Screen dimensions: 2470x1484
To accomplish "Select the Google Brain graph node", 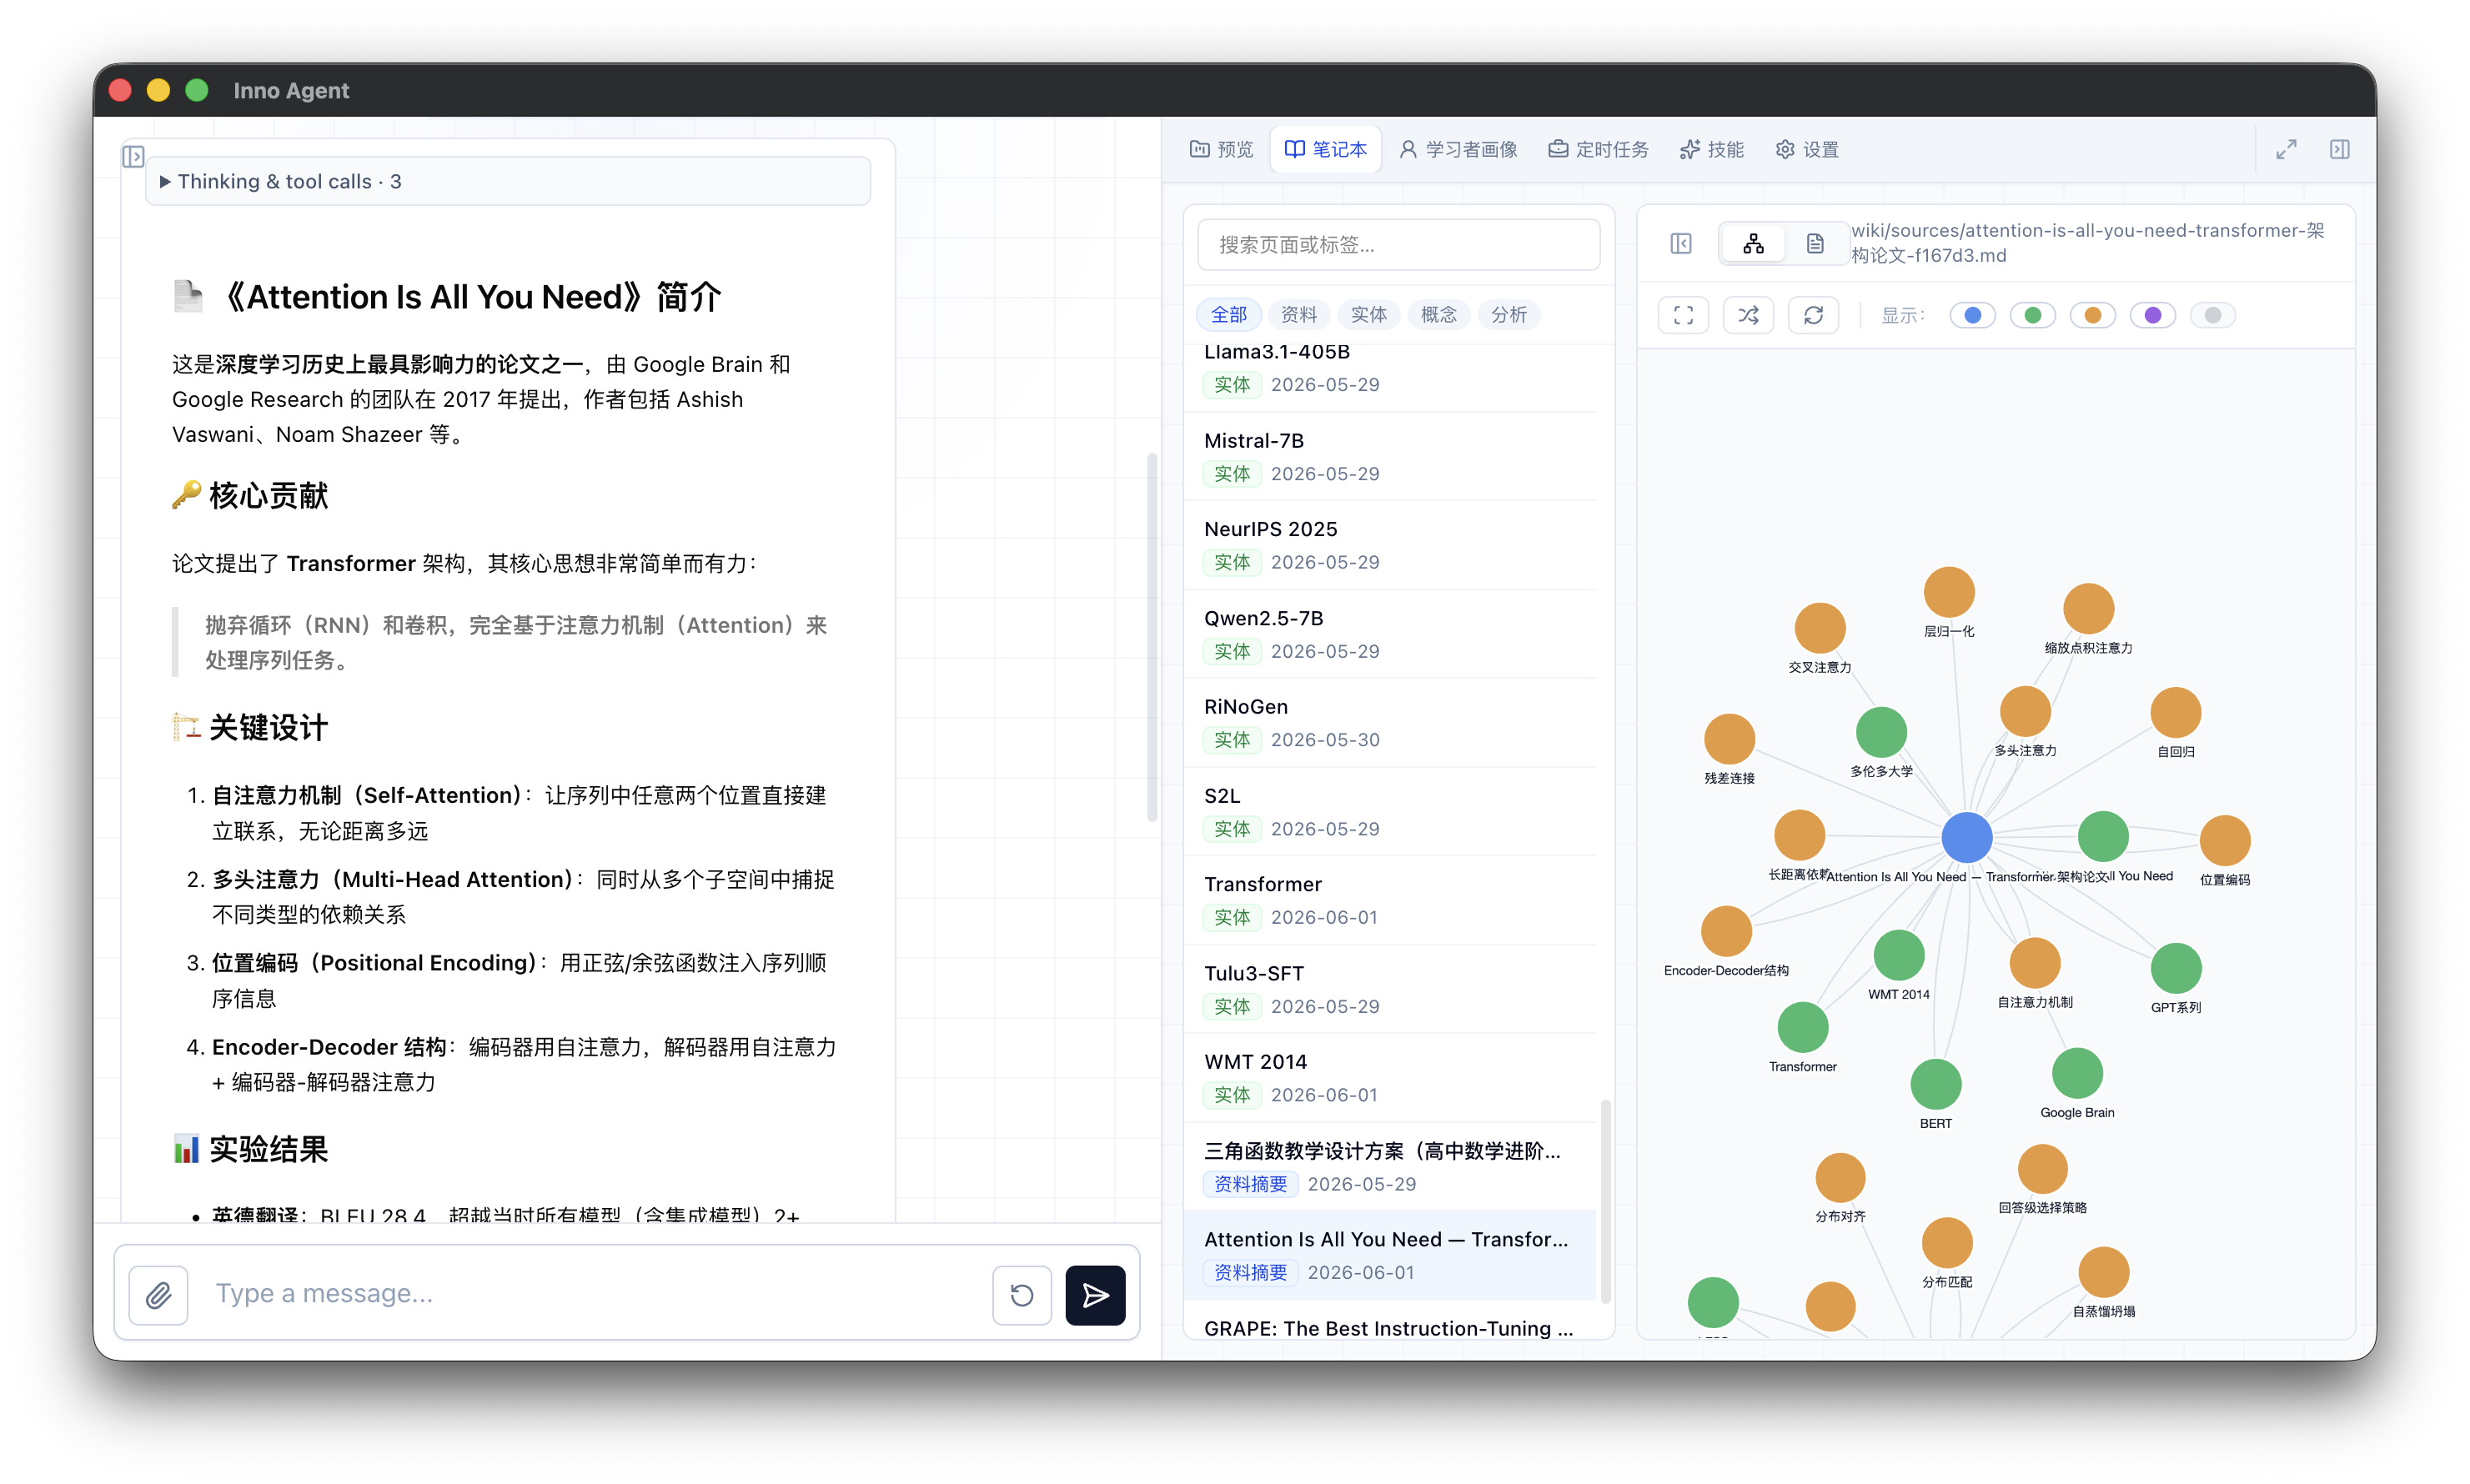I will (2077, 1073).
